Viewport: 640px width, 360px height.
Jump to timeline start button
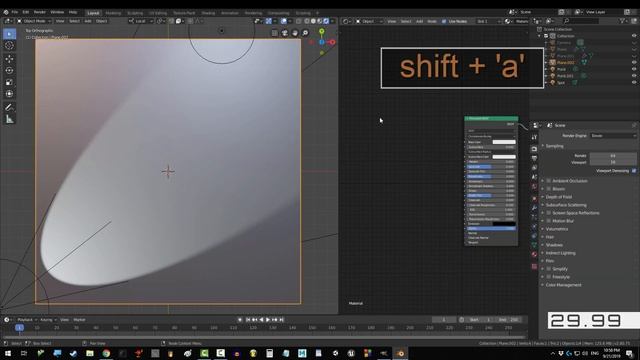coord(248,320)
